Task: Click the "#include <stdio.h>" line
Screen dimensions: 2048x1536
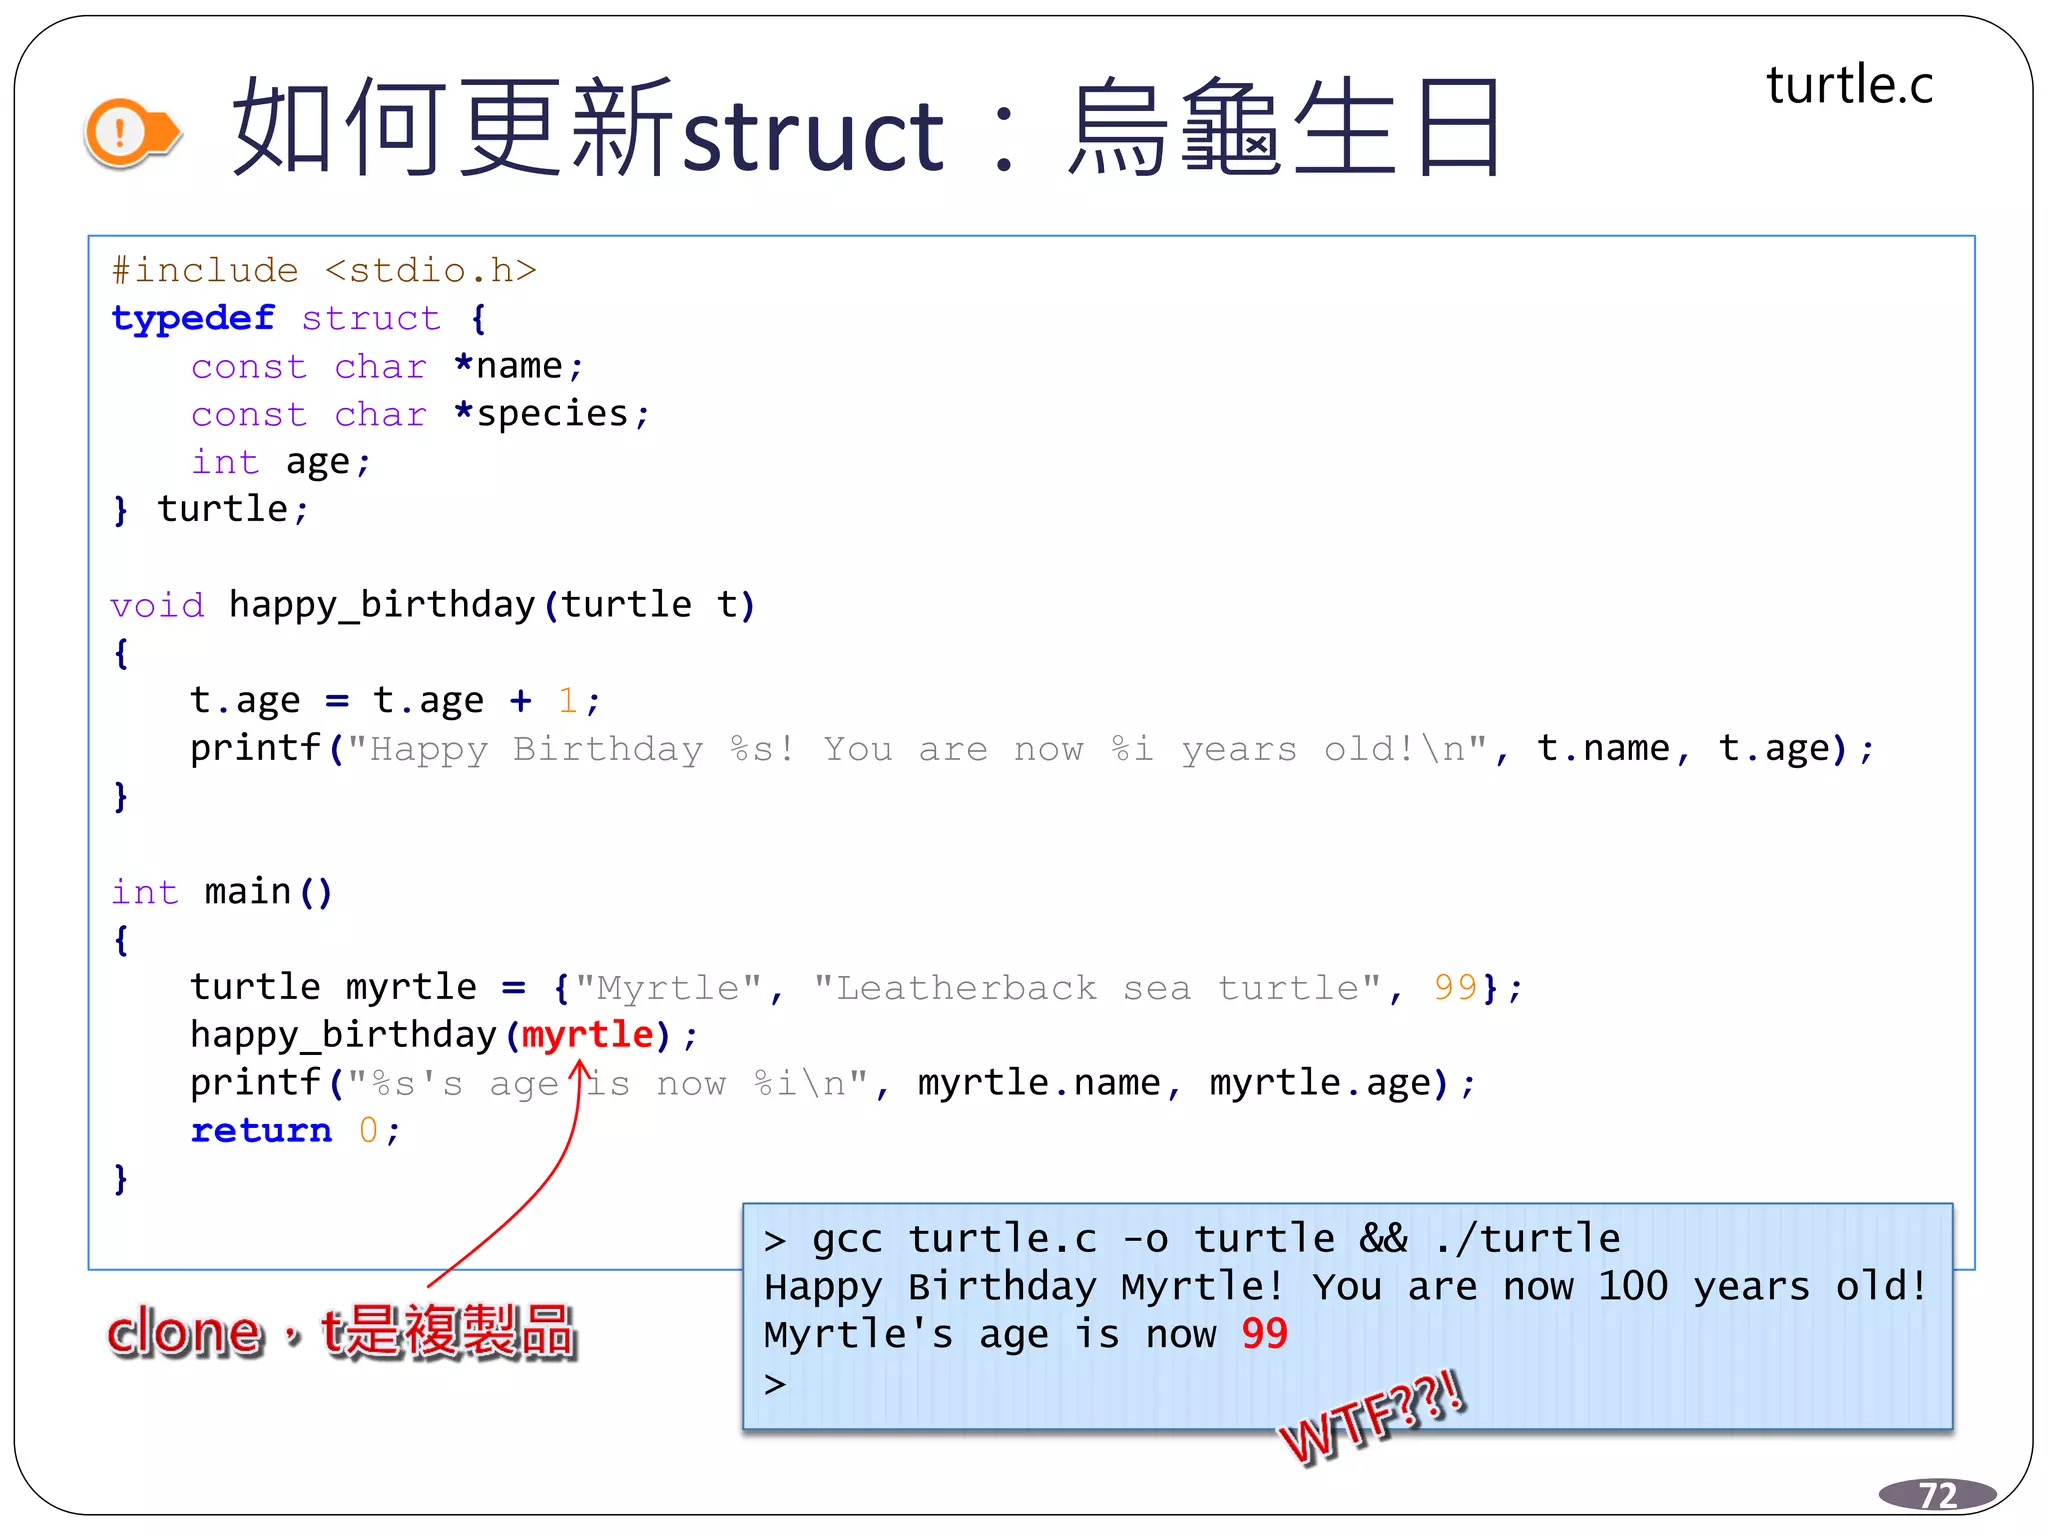Action: pos(324,270)
